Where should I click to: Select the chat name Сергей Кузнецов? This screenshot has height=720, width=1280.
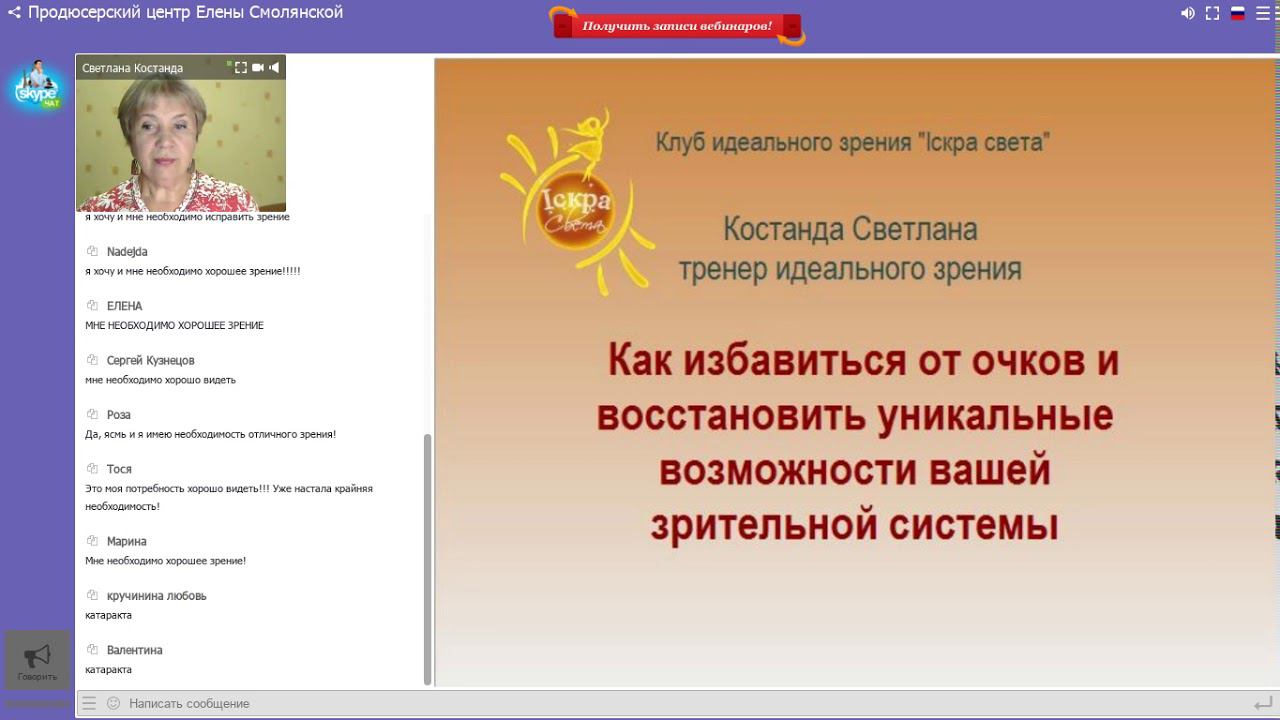[x=151, y=360]
